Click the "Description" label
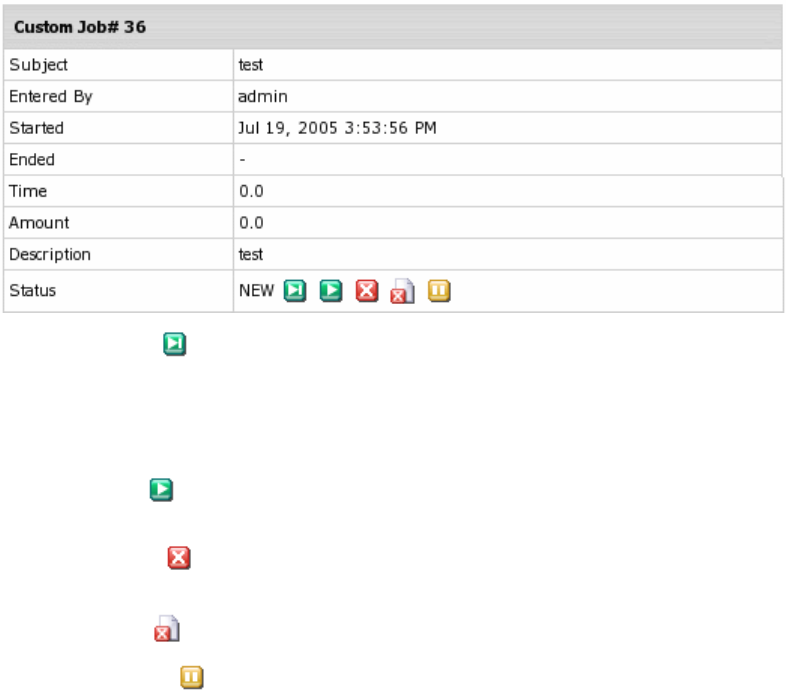The height and width of the screenshot is (694, 786). pos(50,254)
